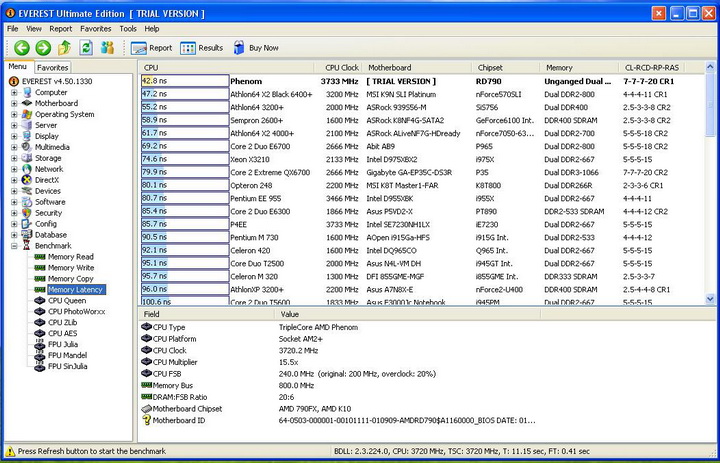Expand the Computer tree node
Viewport: 720px width, 463px height.
pos(14,92)
